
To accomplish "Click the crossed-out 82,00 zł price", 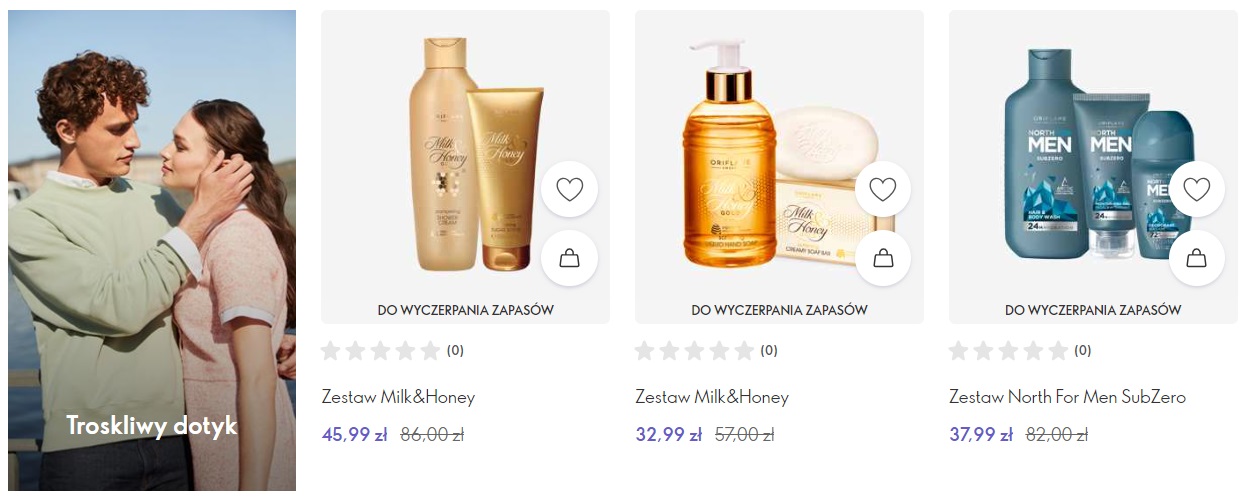I will pos(1058,435).
